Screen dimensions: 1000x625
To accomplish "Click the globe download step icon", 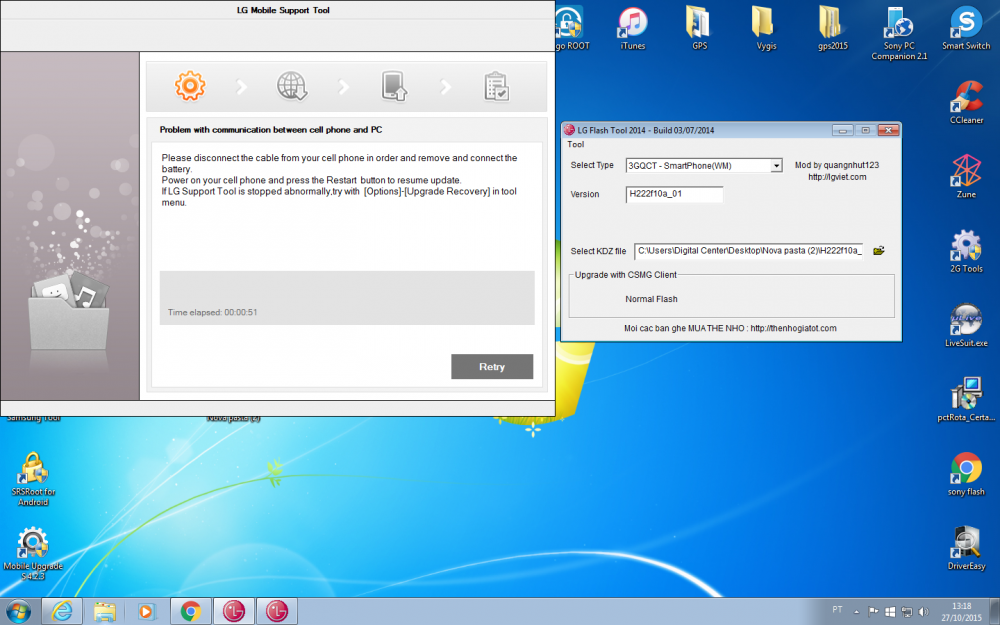I will (292, 86).
